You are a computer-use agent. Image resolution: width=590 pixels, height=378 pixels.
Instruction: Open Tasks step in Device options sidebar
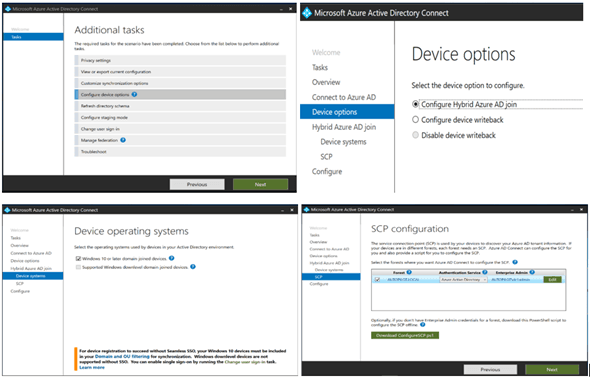(x=320, y=67)
